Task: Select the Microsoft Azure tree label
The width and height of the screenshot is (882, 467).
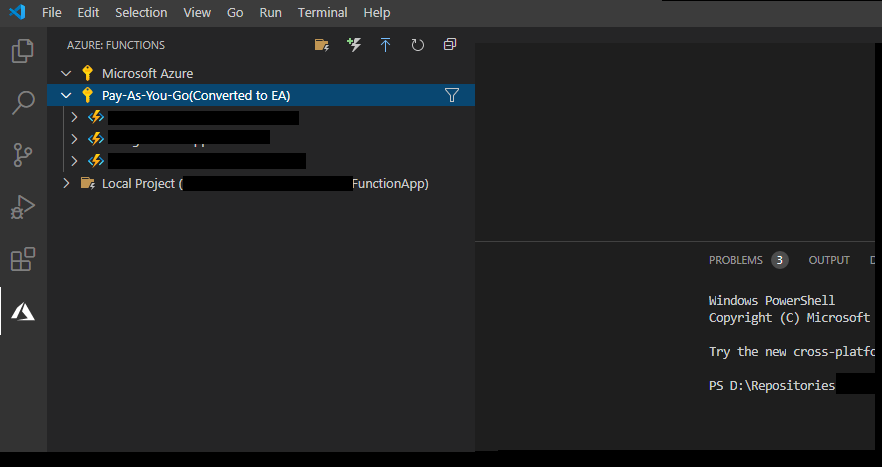Action: pyautogui.click(x=147, y=73)
